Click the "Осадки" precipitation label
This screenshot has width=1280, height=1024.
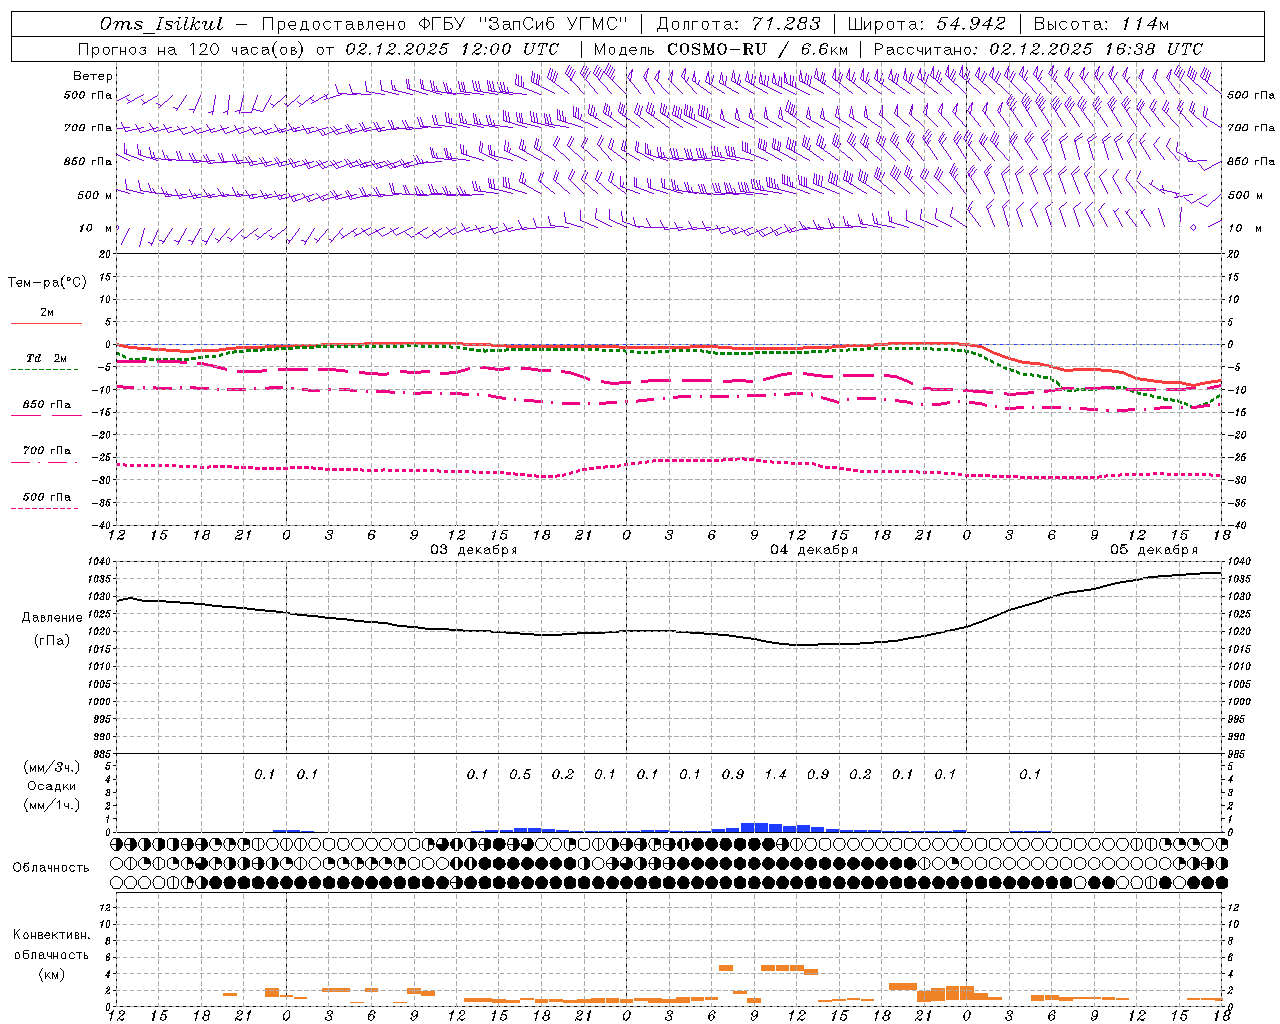[52, 786]
